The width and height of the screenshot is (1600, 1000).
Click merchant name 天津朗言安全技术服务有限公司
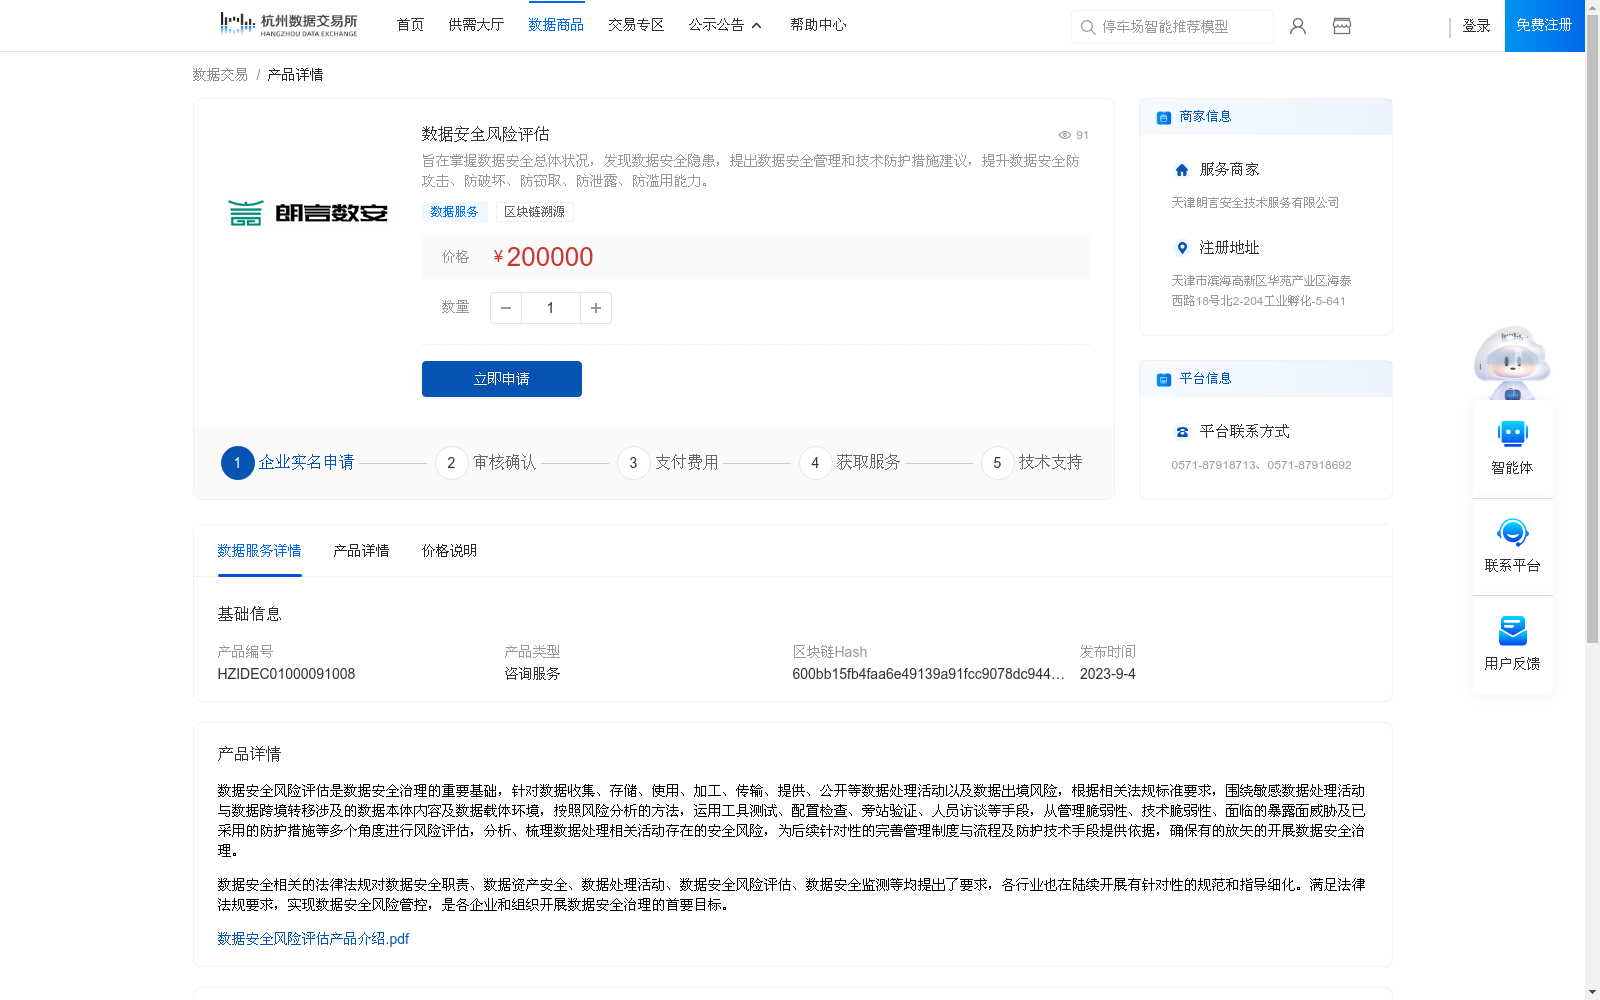(1255, 203)
